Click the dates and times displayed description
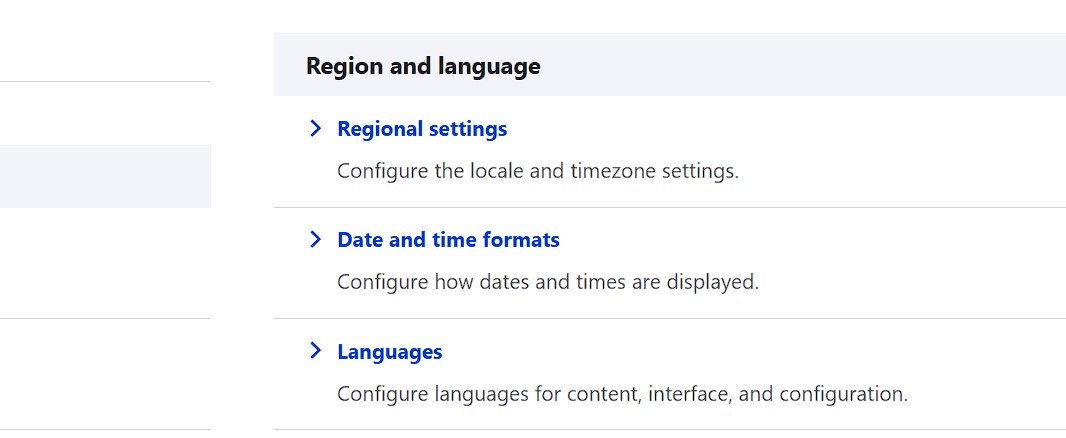 pos(548,282)
